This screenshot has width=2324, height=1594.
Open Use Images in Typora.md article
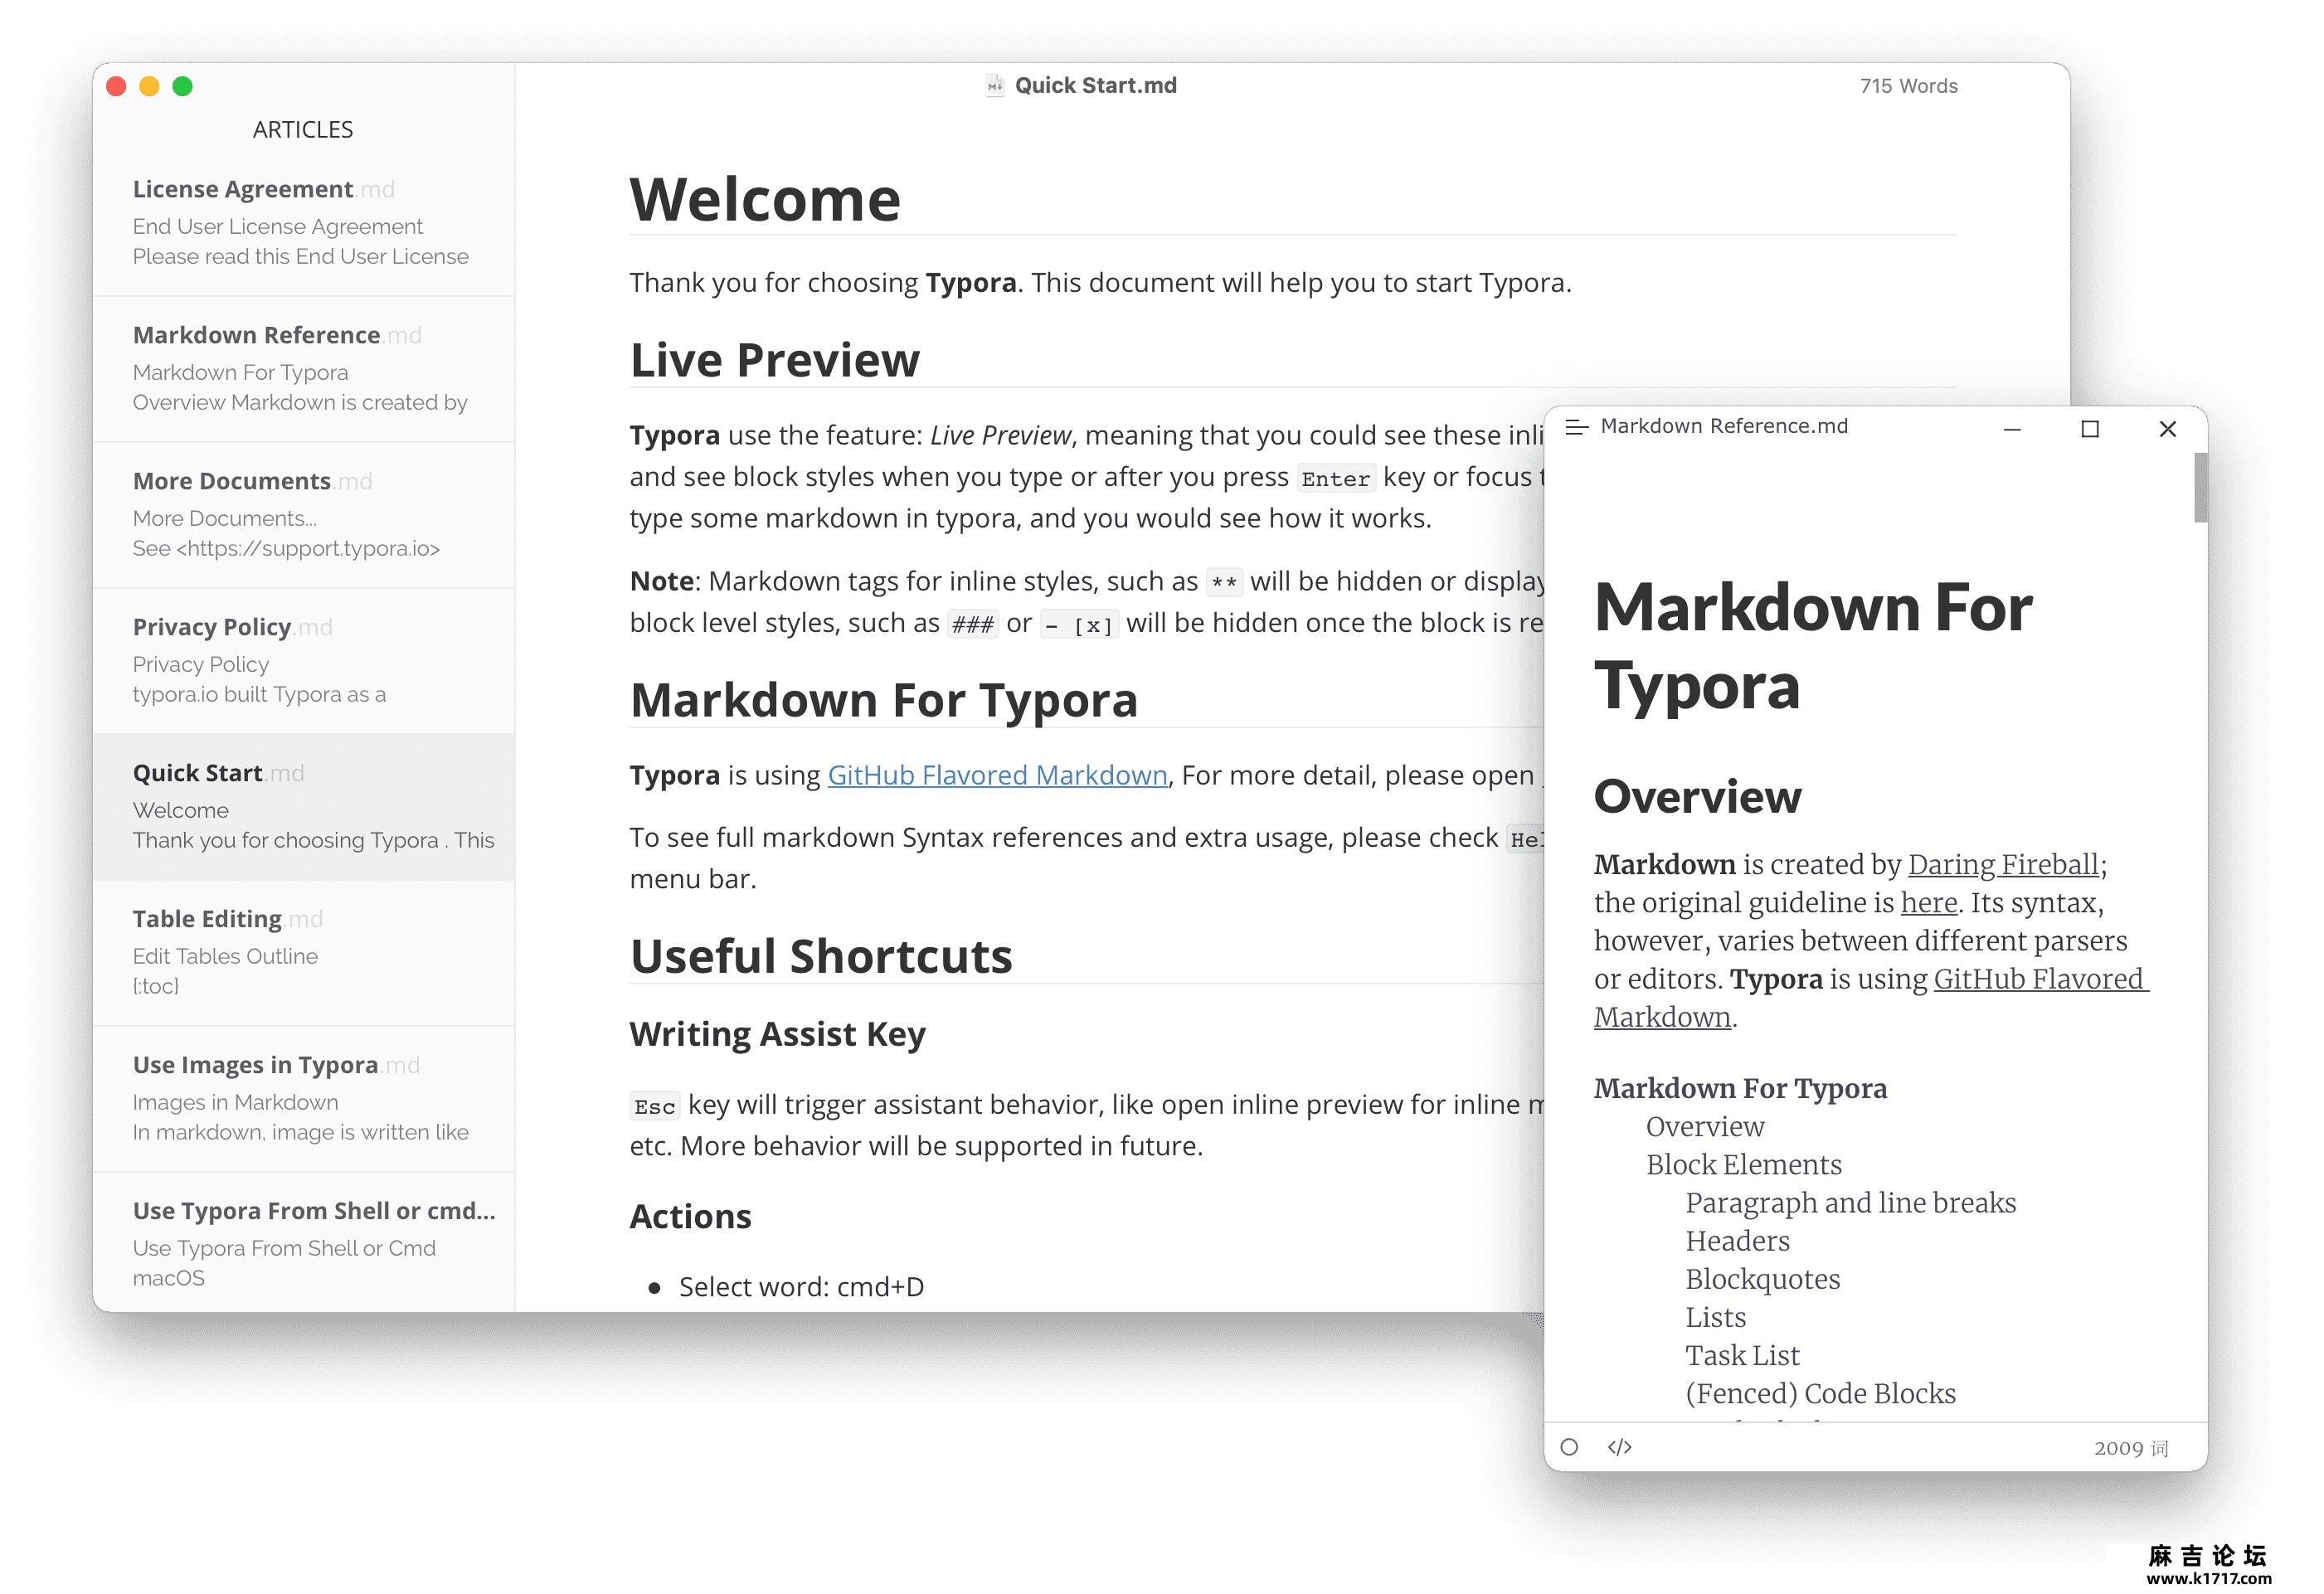tap(304, 1099)
